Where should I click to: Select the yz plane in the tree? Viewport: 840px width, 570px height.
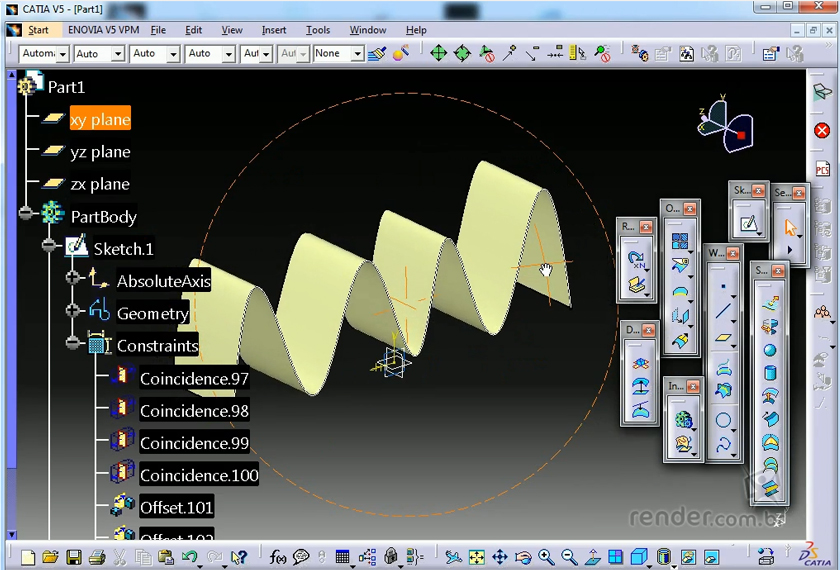click(x=100, y=152)
